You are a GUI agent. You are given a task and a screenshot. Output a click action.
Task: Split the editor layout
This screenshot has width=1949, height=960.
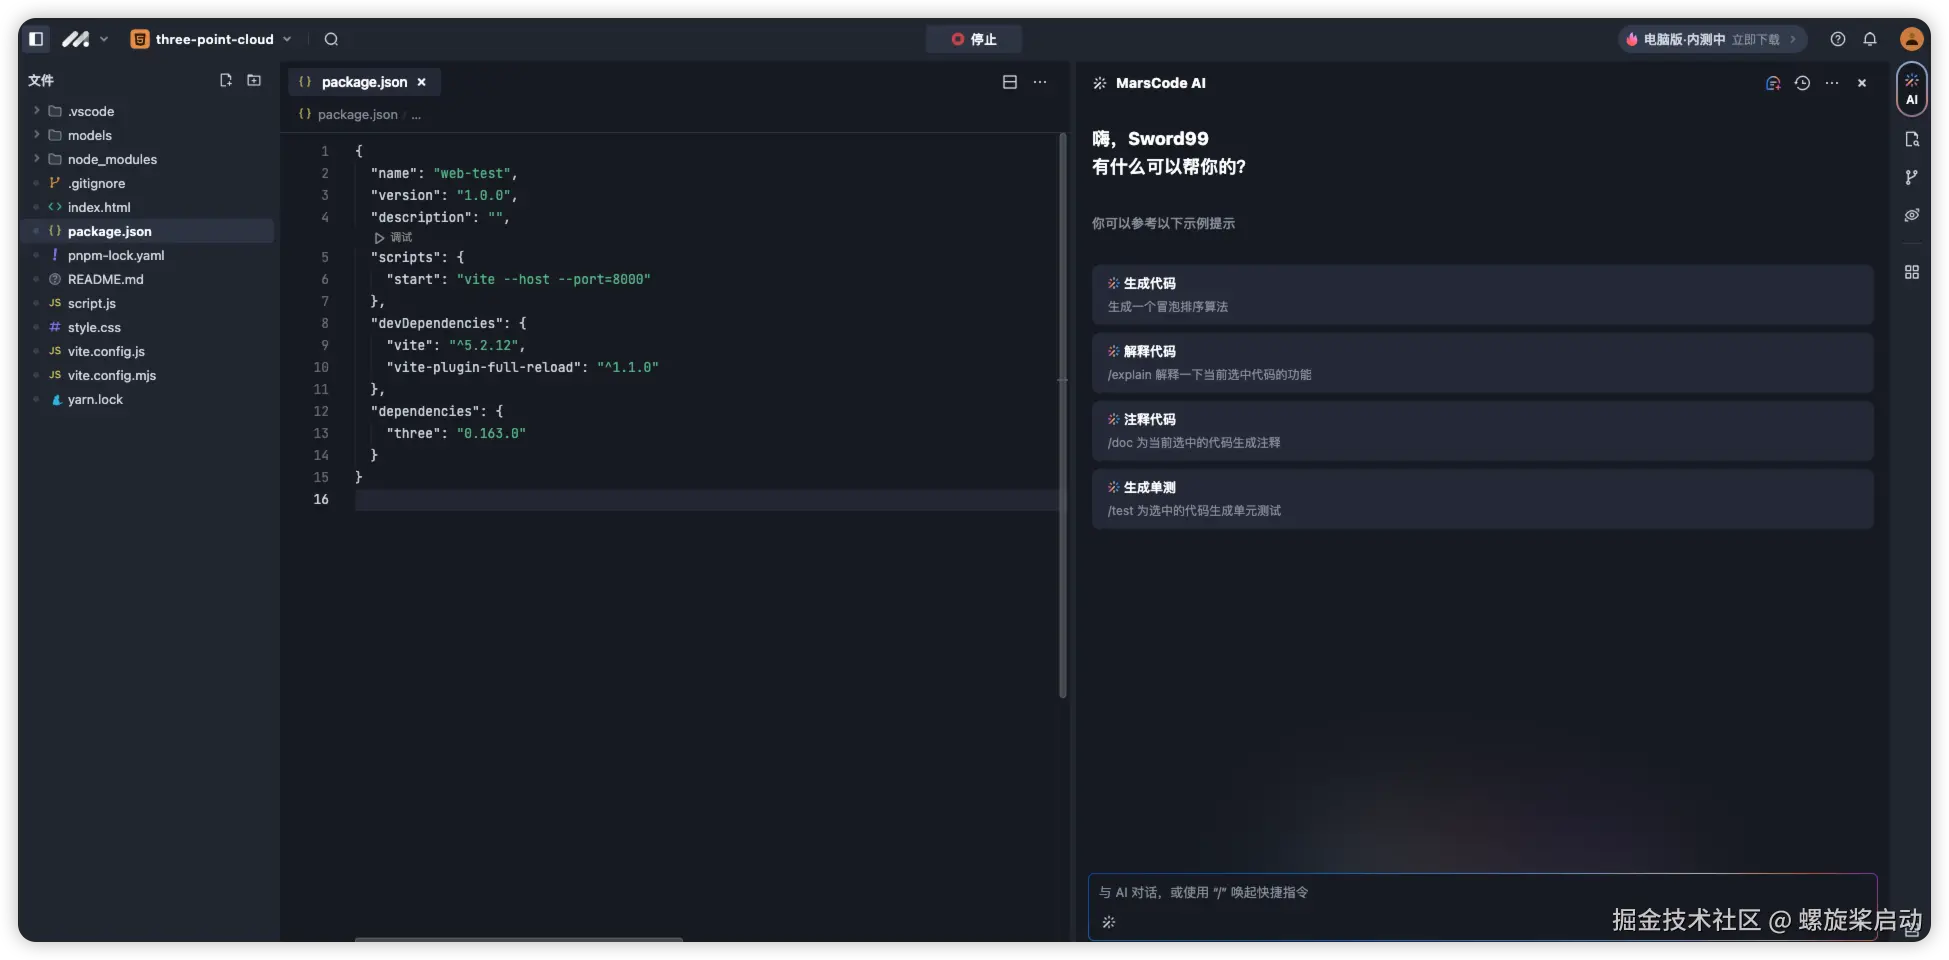tap(1010, 82)
